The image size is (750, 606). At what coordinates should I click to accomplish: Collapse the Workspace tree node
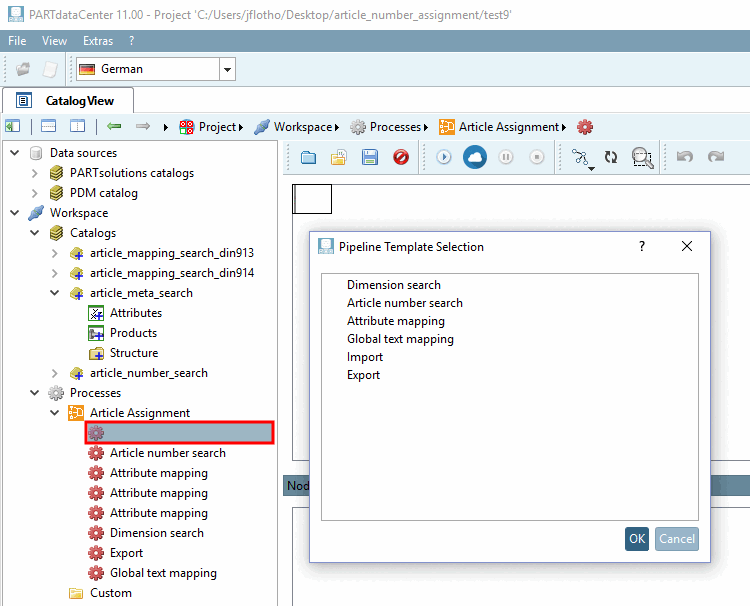tap(15, 213)
